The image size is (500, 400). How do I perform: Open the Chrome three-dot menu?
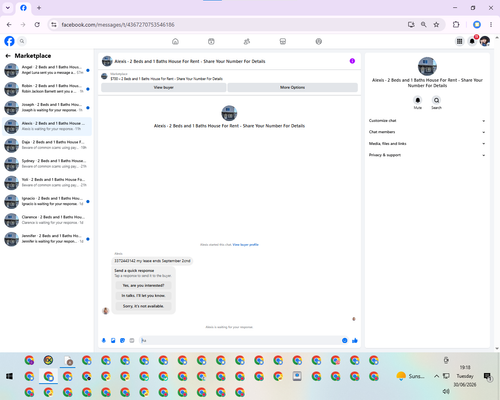pos(491,24)
